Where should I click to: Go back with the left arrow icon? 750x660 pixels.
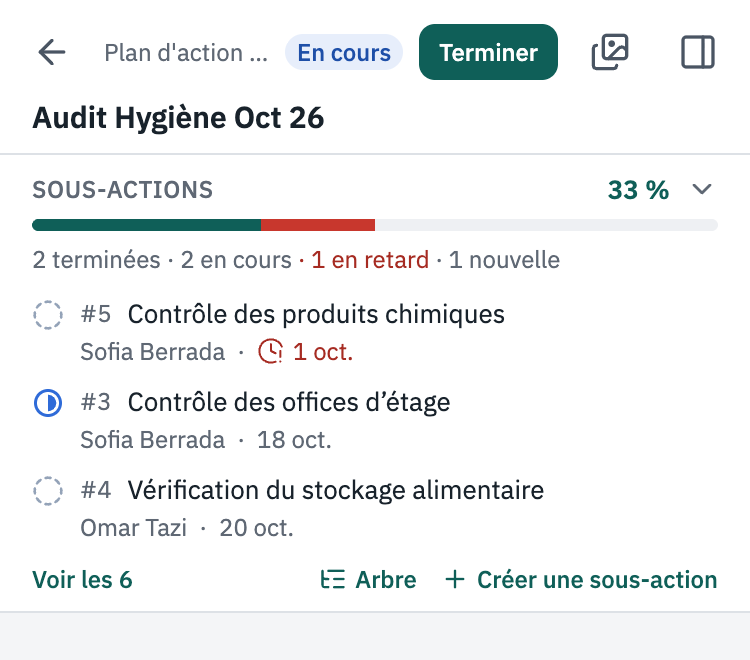(52, 52)
